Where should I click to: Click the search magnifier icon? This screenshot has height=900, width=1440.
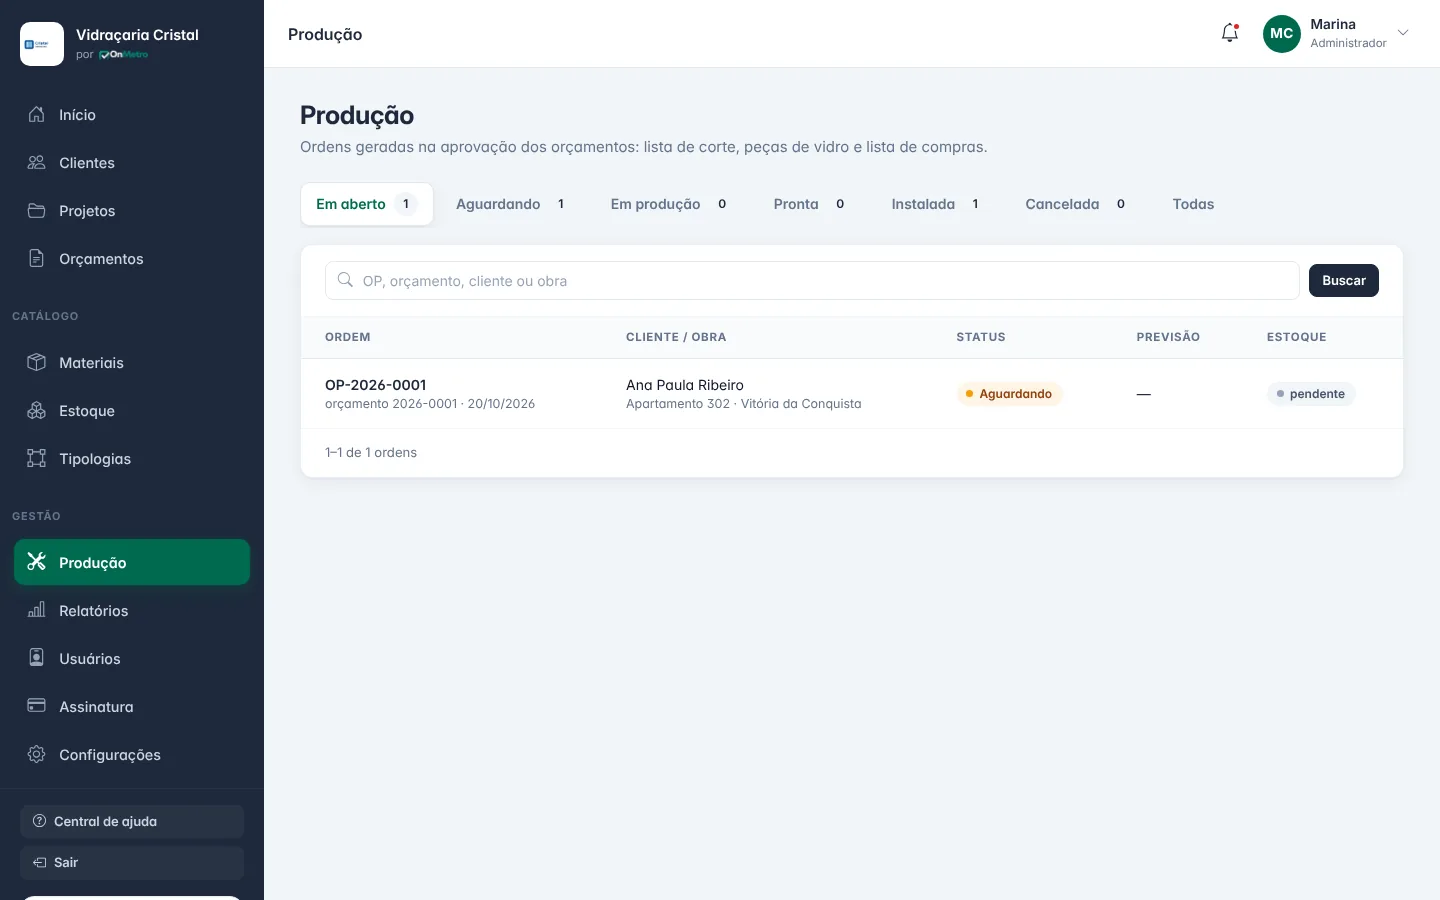click(x=345, y=280)
